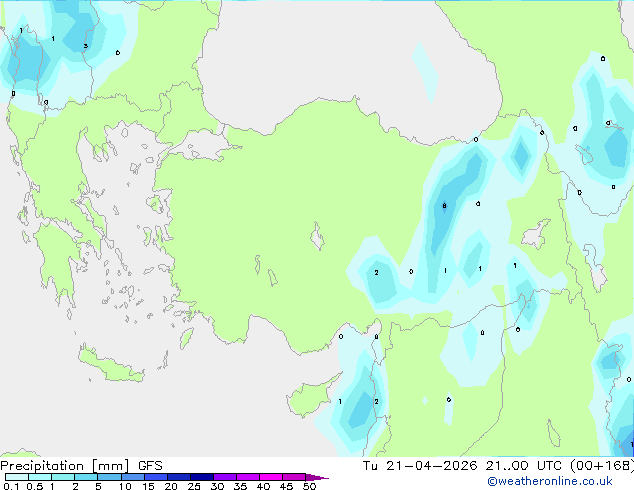Select the 10–15 mm legend swatch
Image resolution: width=634 pixels, height=490 pixels.
pos(132,477)
